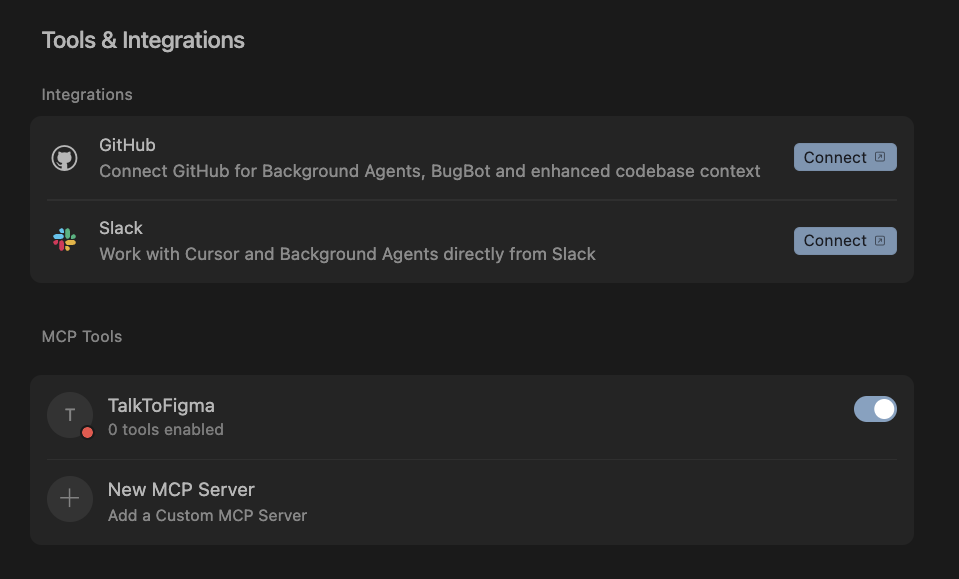
Task: Click the 'MCP Tools' section label
Action: pyautogui.click(x=82, y=336)
